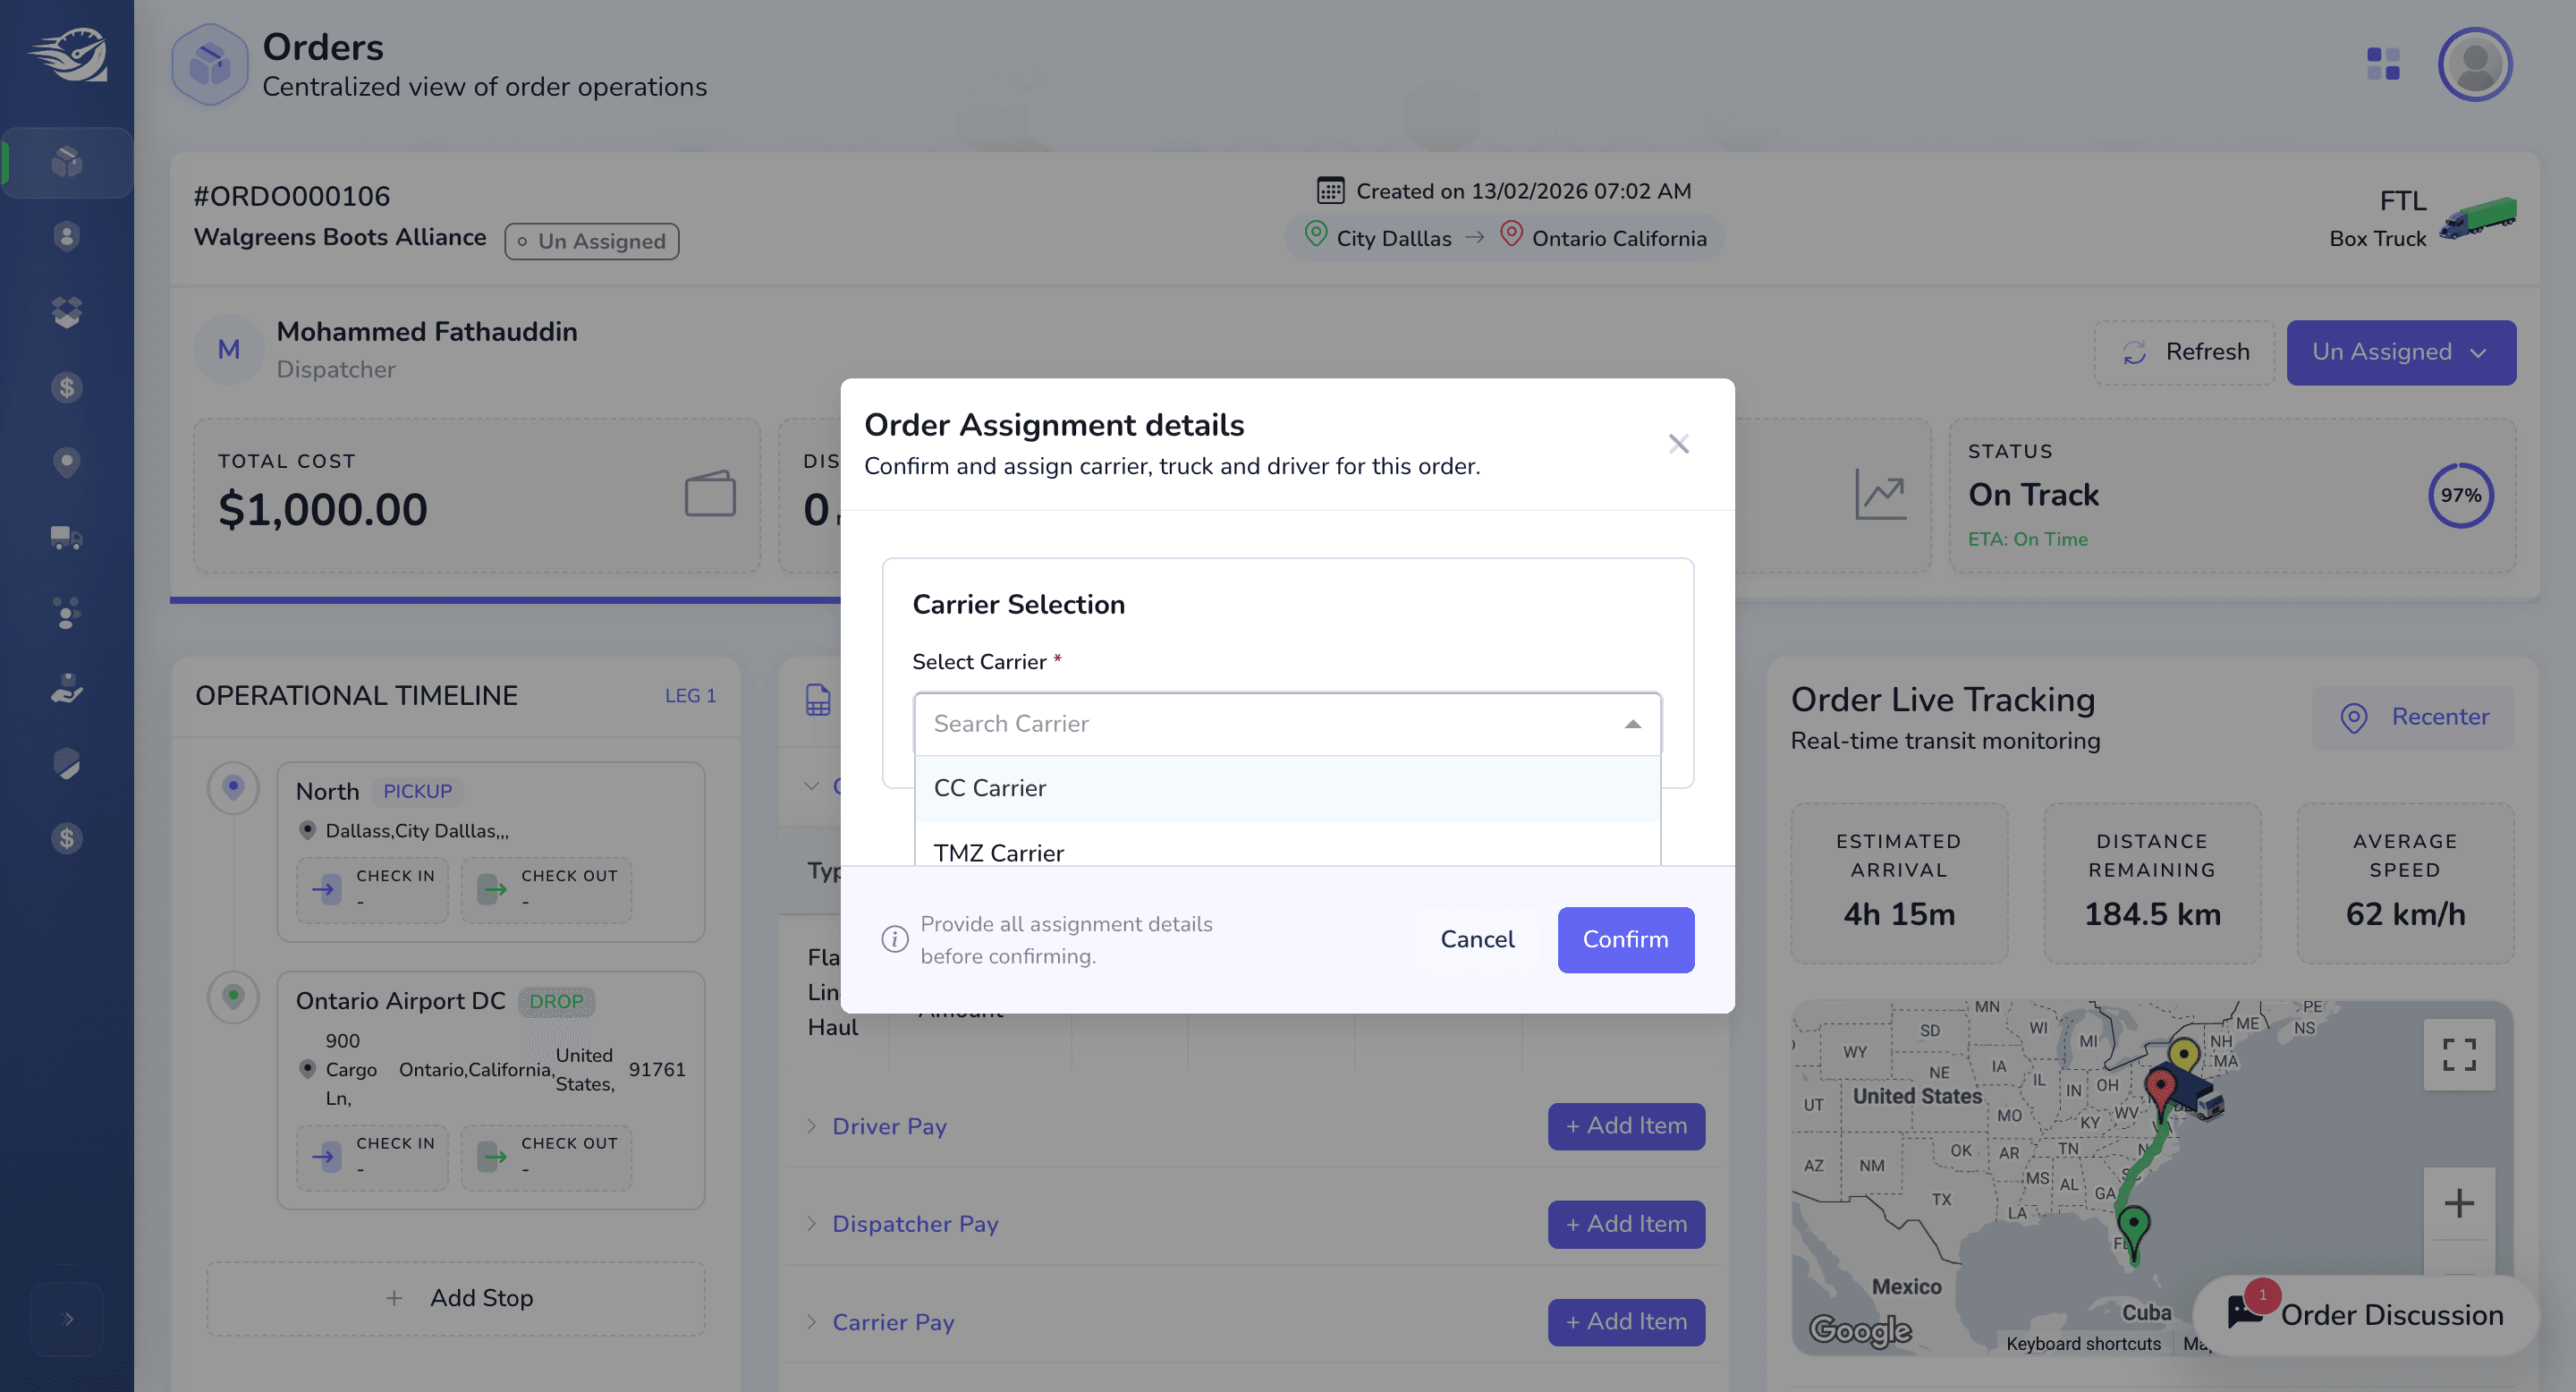Zoom in the map with plus icon
The height and width of the screenshot is (1392, 2576).
(2459, 1203)
